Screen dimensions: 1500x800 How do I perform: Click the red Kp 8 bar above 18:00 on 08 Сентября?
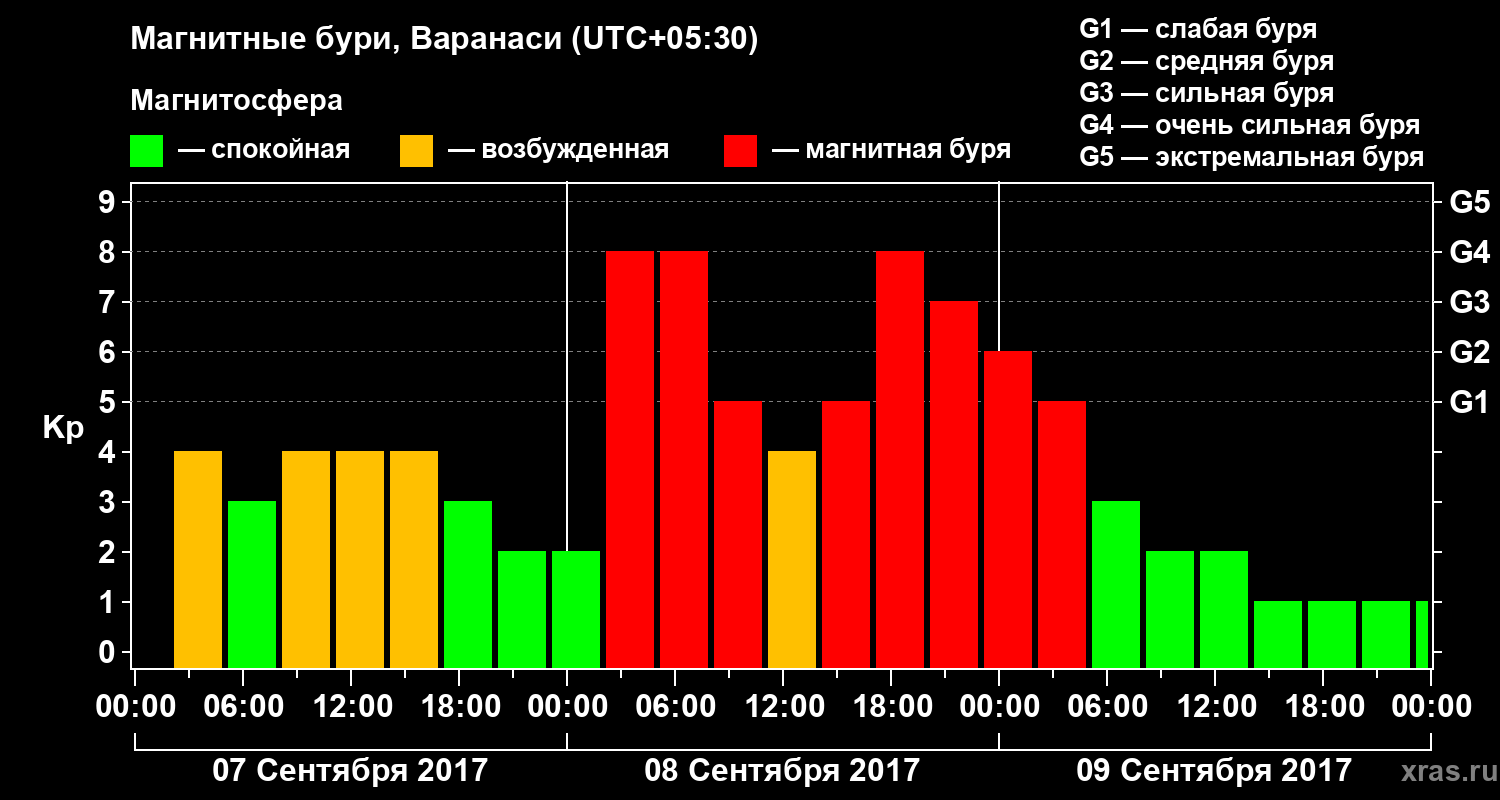point(900,460)
